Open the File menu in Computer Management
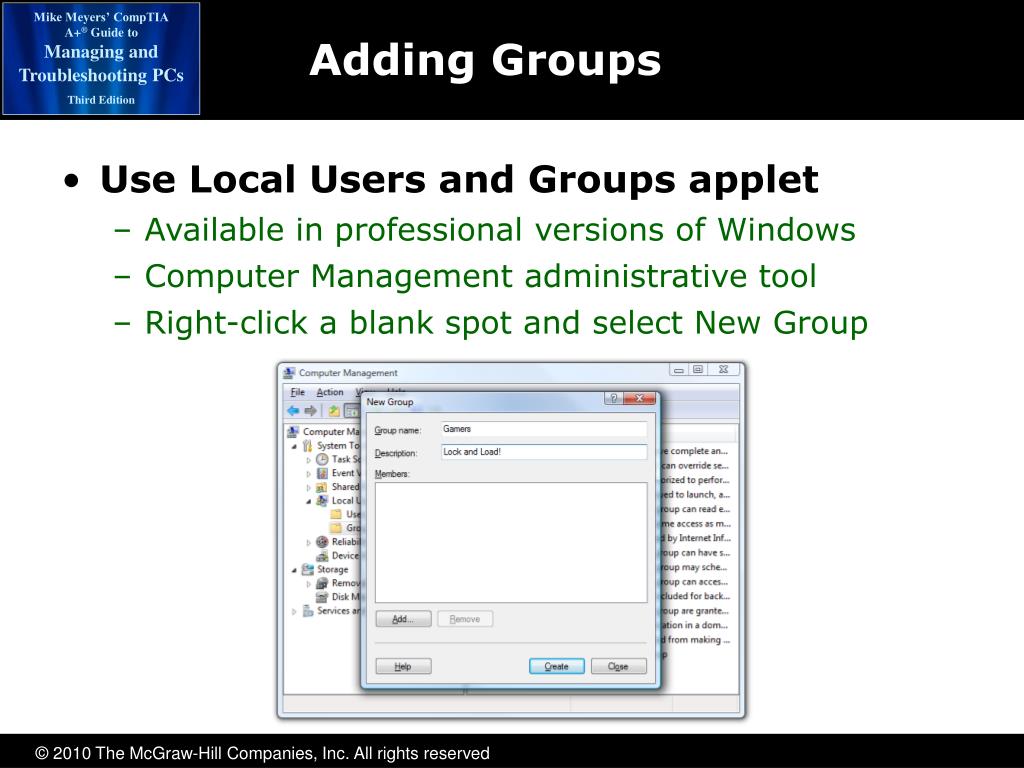Screen dimensions: 1024x768 pyautogui.click(x=298, y=392)
